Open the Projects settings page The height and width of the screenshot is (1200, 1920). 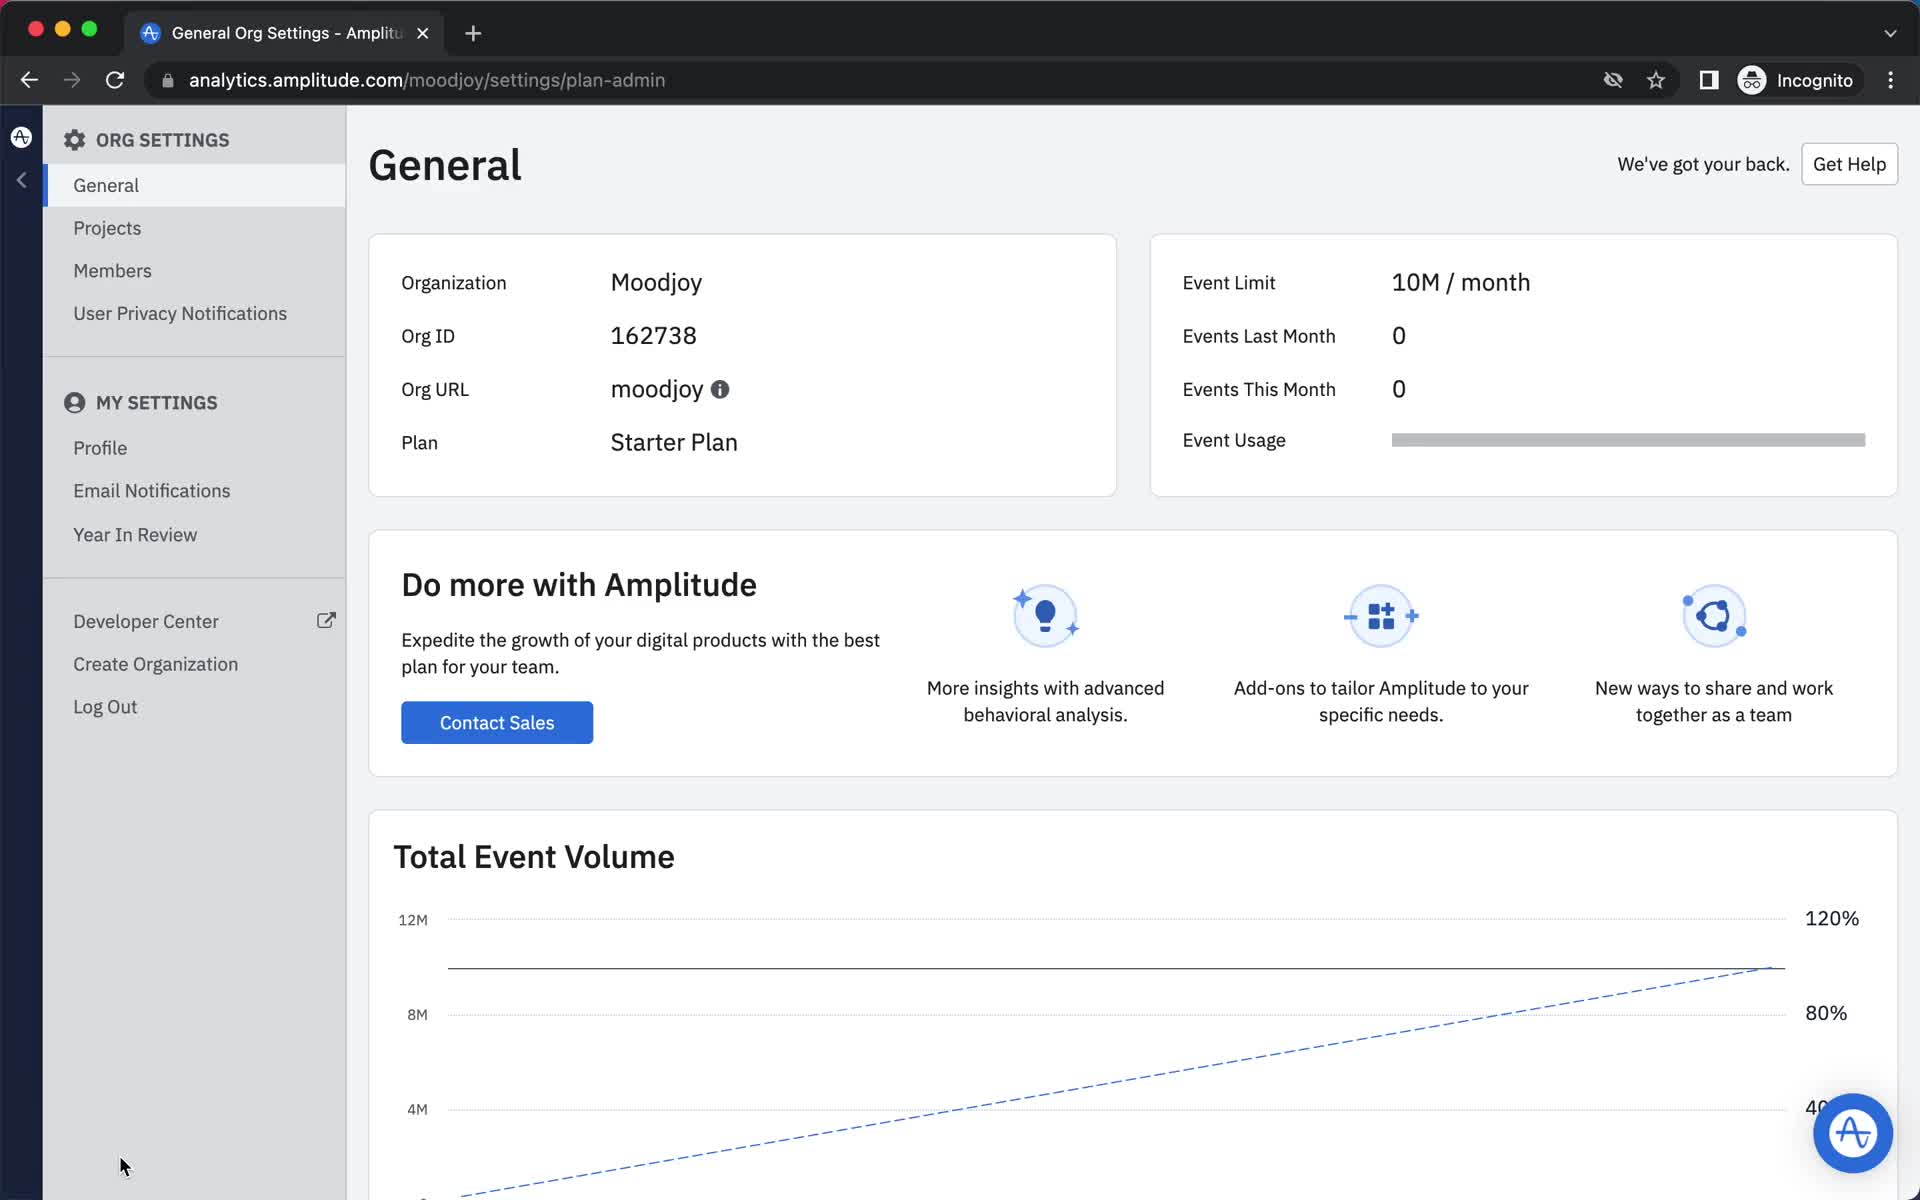107,228
